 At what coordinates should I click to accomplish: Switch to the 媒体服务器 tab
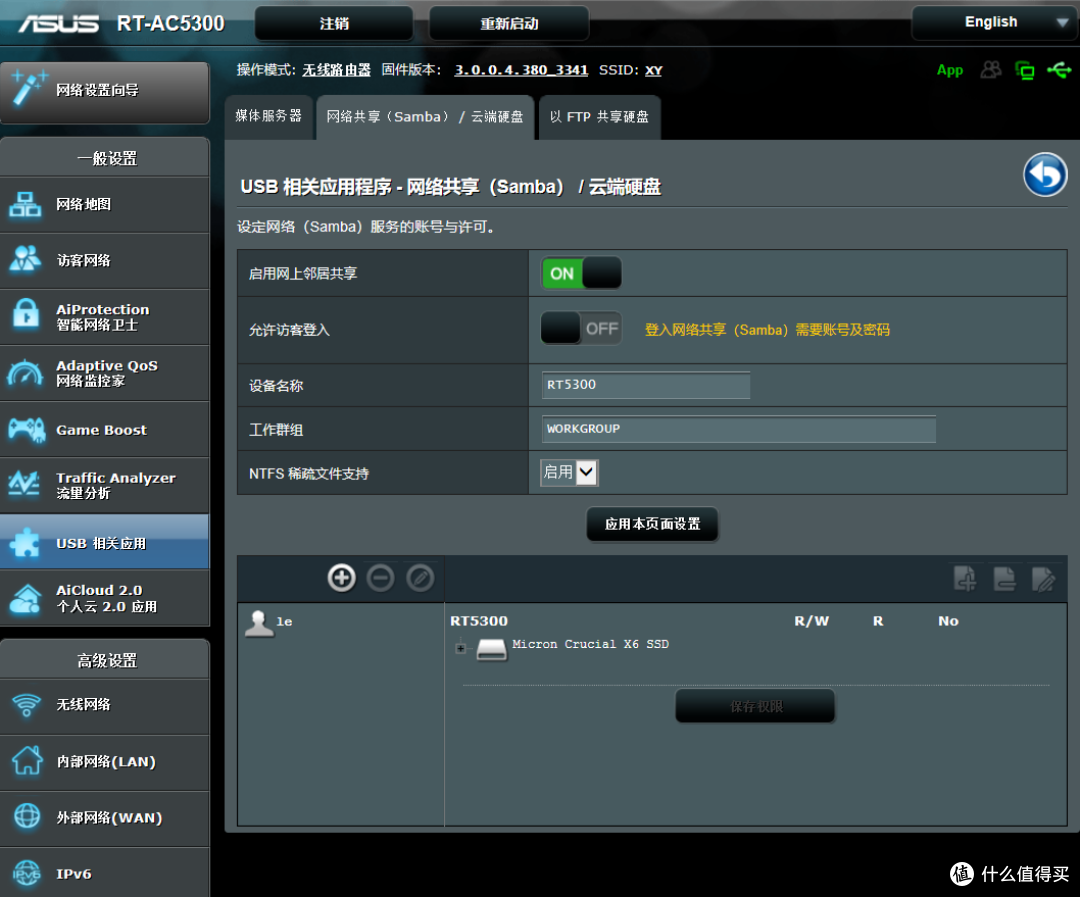click(269, 116)
